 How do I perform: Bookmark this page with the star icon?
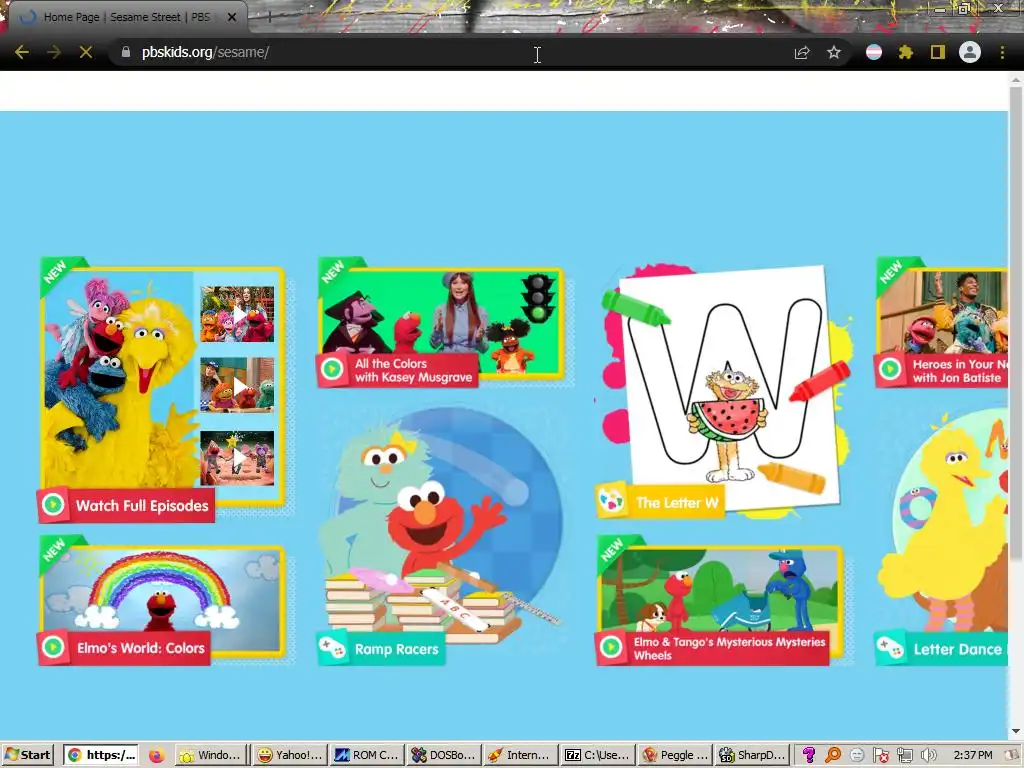point(834,52)
